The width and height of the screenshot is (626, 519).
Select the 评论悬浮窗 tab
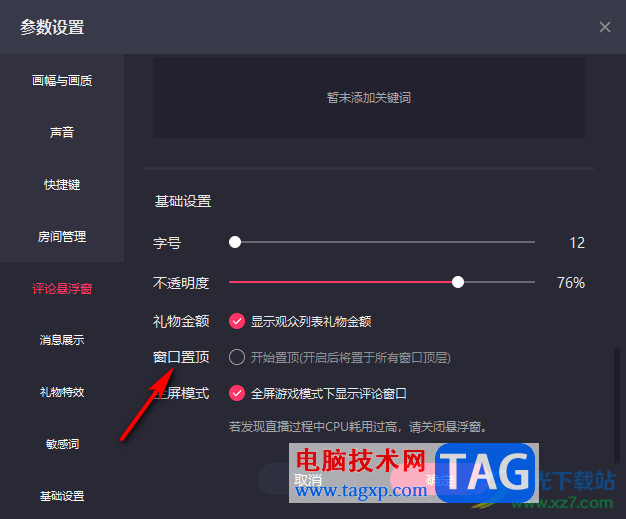[62, 288]
